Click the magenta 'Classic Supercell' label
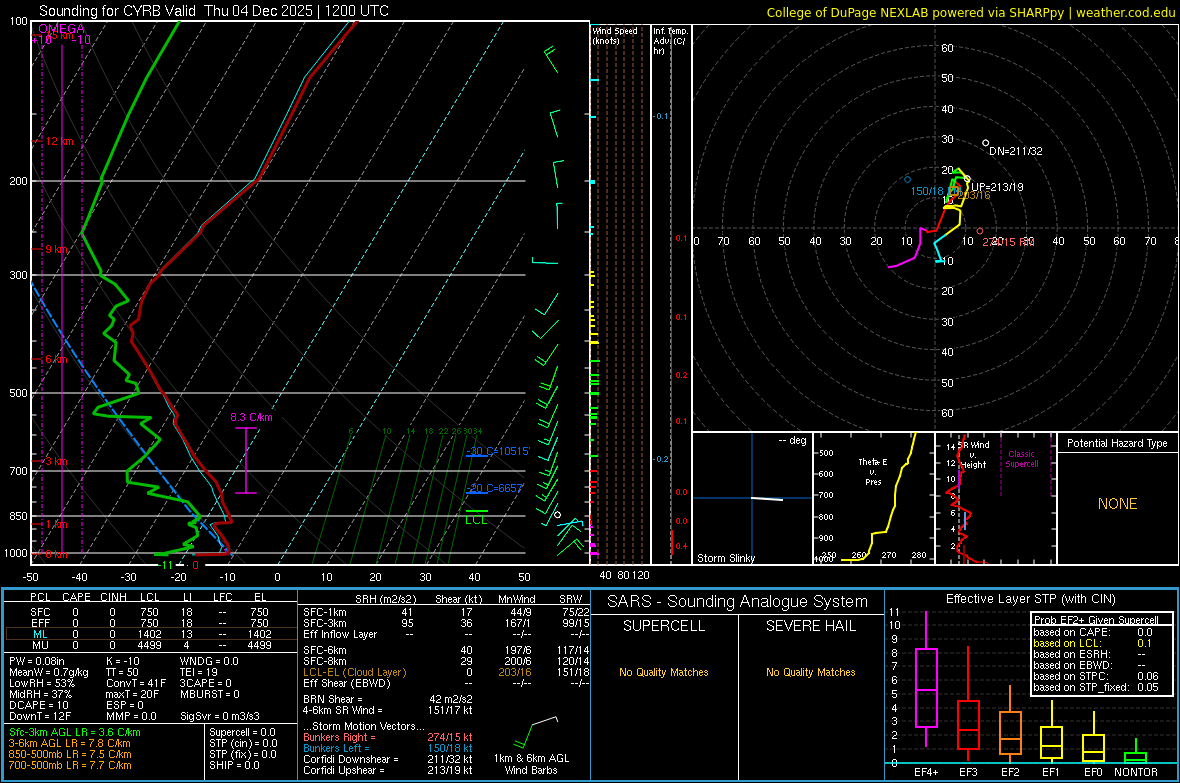Image resolution: width=1180 pixels, height=783 pixels. pos(1021,459)
